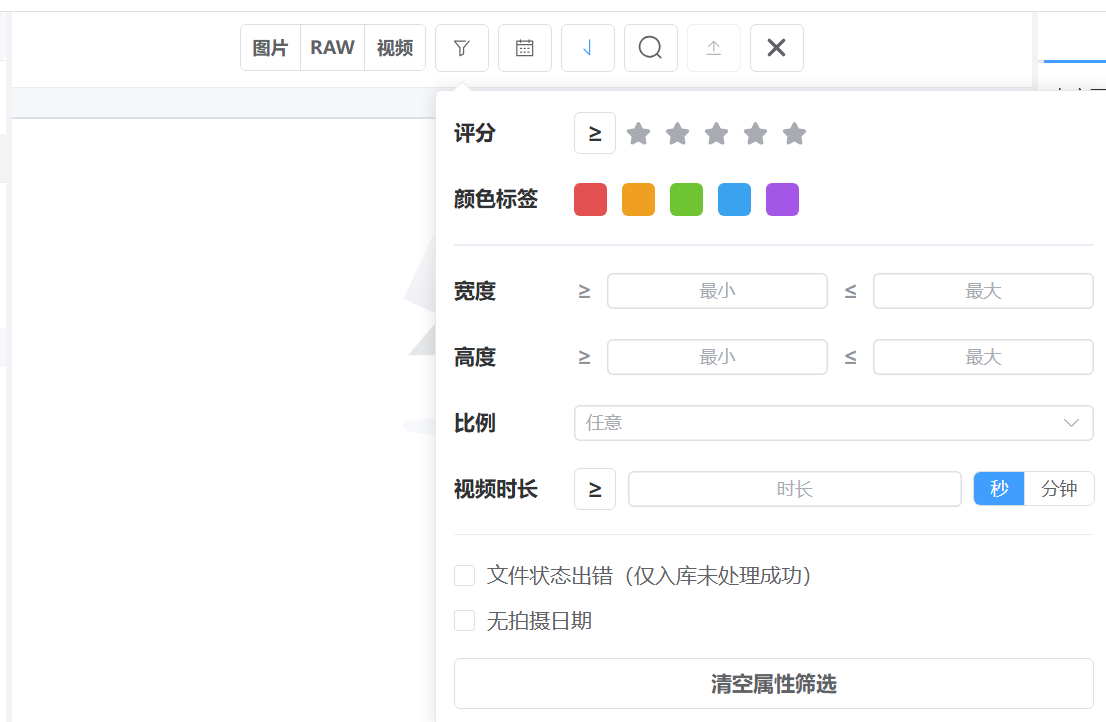This screenshot has width=1106, height=722.
Task: Set rating to one star
Action: (638, 133)
